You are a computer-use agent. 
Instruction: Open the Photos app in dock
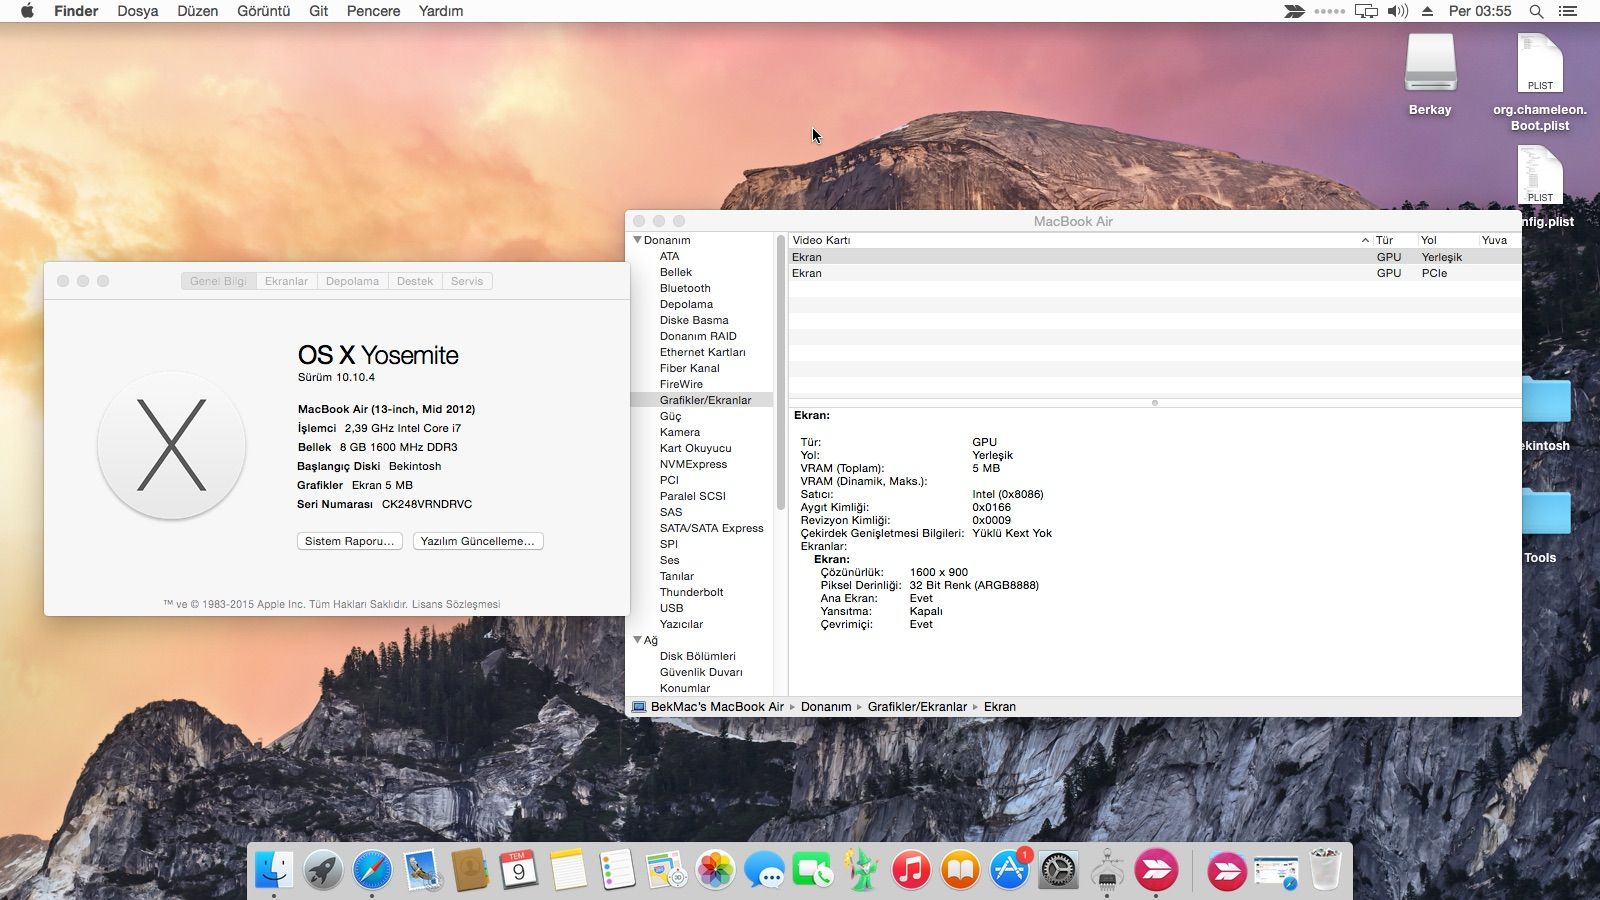[715, 870]
